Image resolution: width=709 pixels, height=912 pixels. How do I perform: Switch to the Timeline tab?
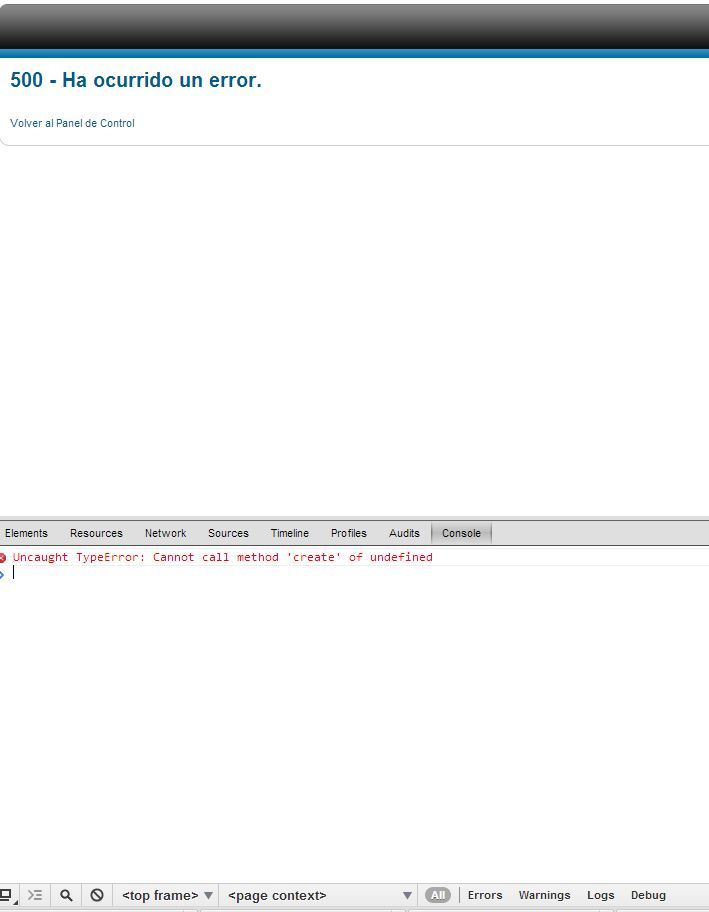point(290,533)
